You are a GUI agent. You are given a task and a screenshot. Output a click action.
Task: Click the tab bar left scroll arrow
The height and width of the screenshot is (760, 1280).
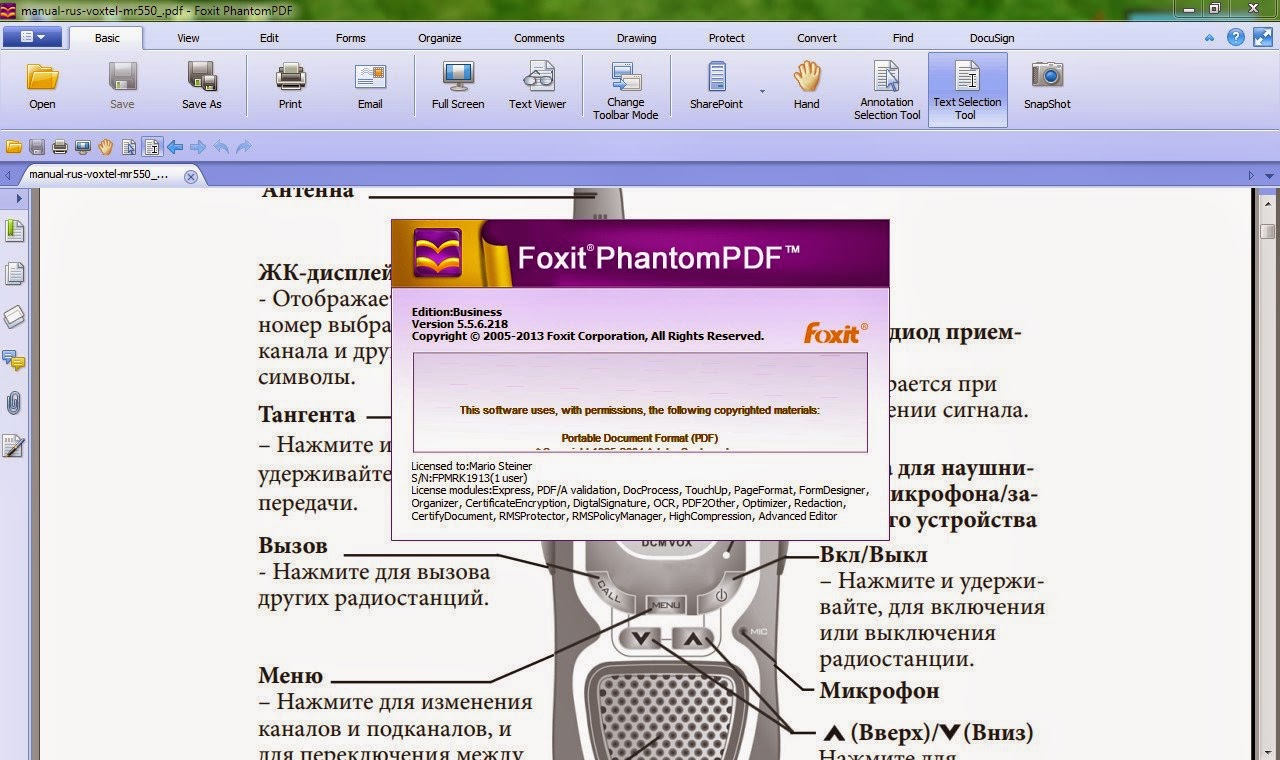[x=9, y=175]
